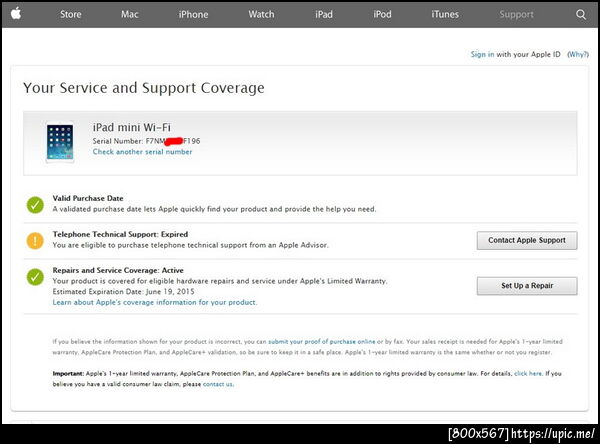The image size is (600, 444).
Task: Select the Support navigation item
Action: tap(516, 15)
